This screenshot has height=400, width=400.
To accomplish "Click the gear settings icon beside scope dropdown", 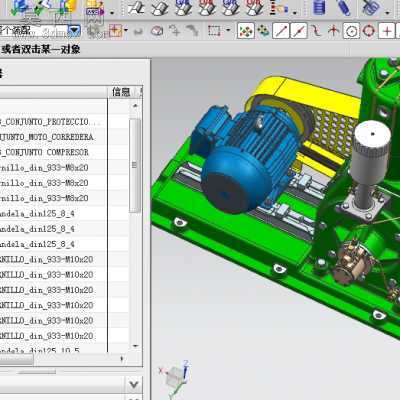I will coord(93,31).
